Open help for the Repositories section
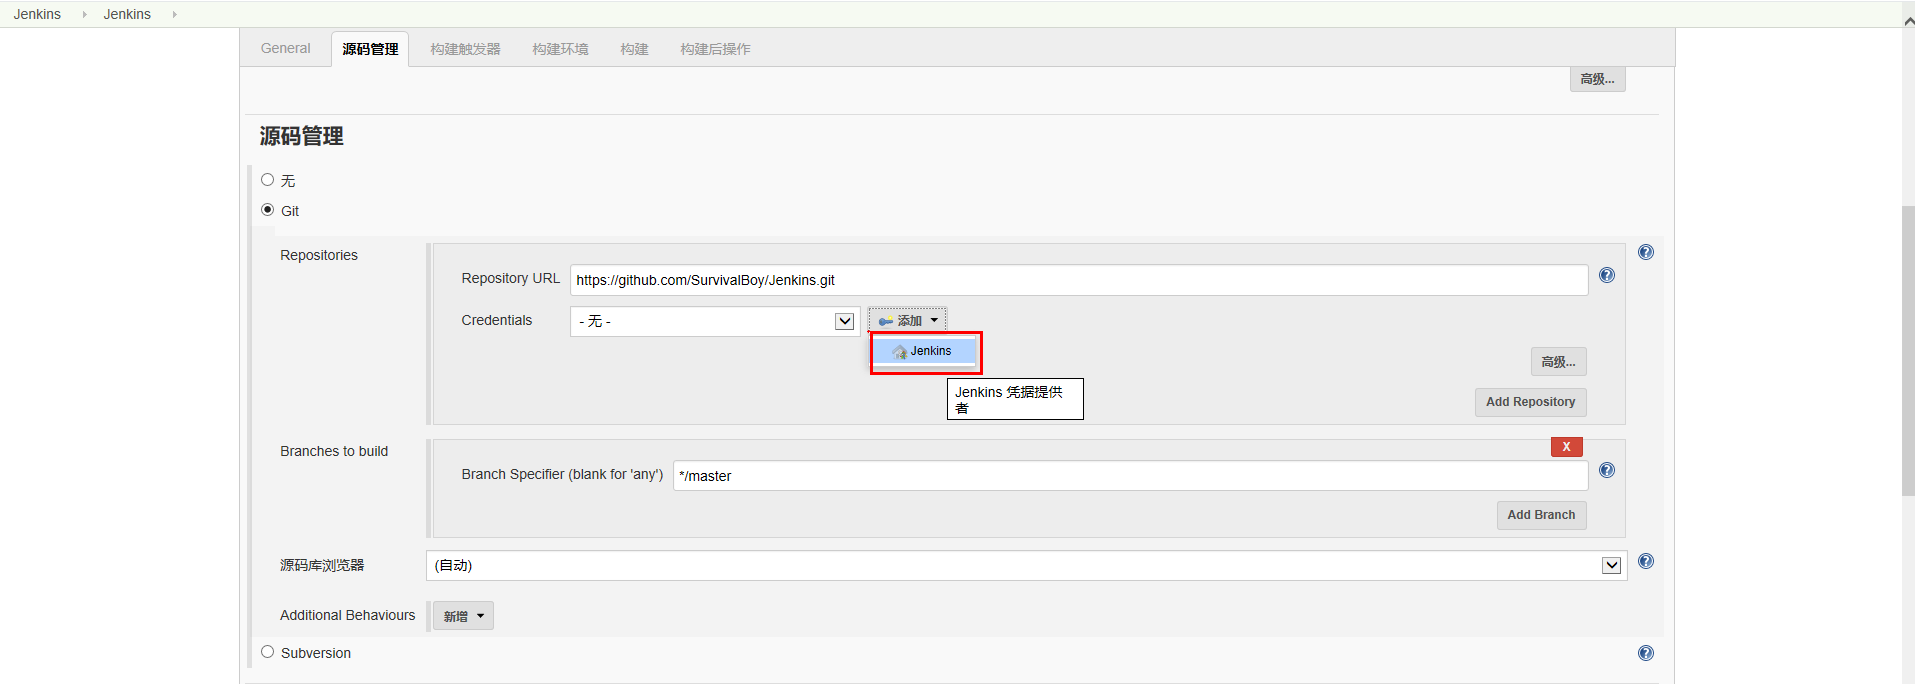Viewport: 1915px width, 684px height. tap(1646, 252)
